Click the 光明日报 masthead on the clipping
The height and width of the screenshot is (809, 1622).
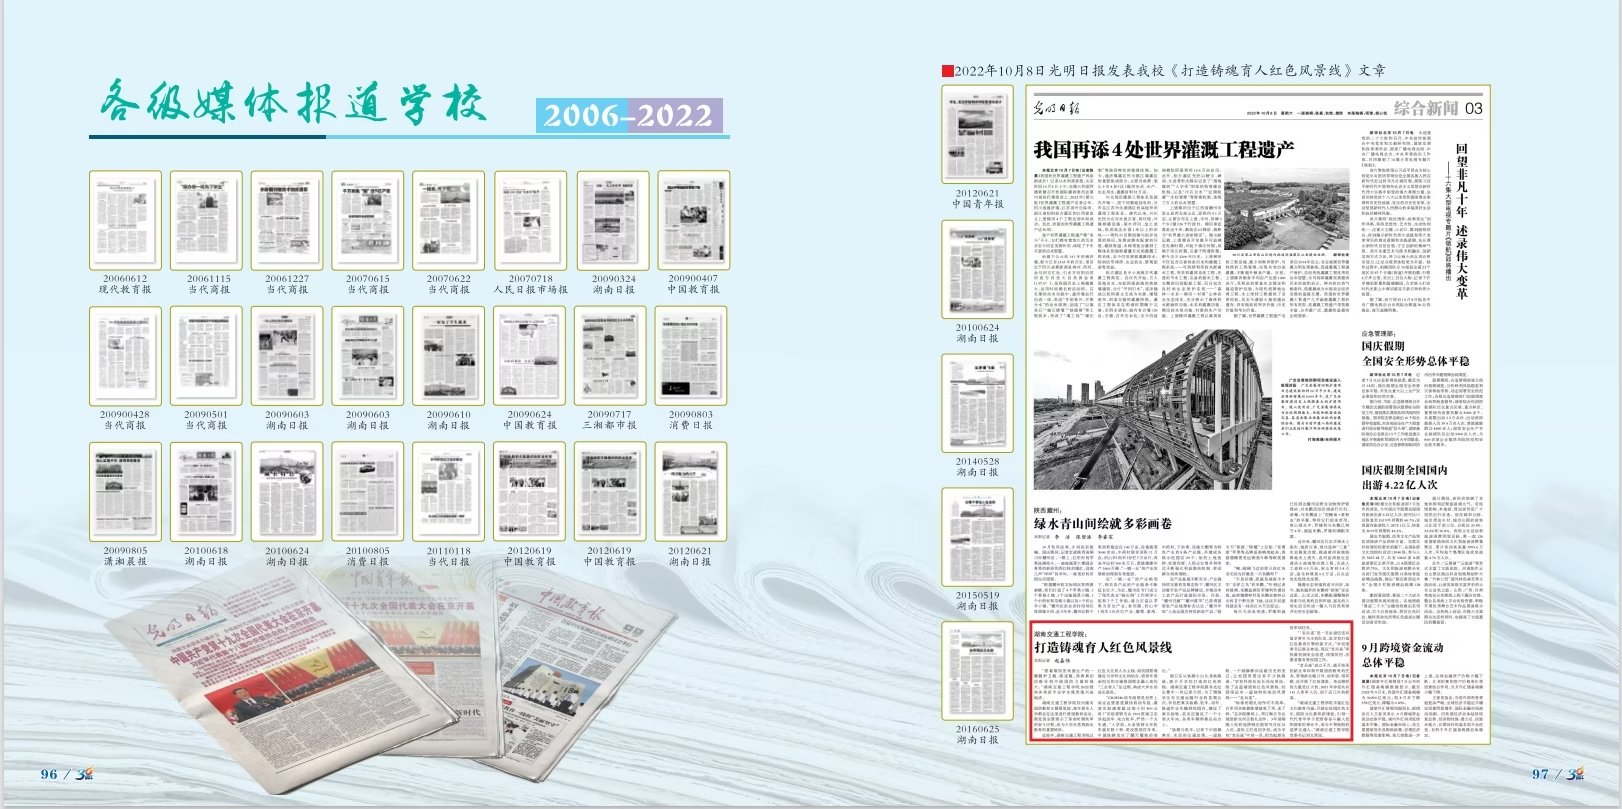(1057, 108)
